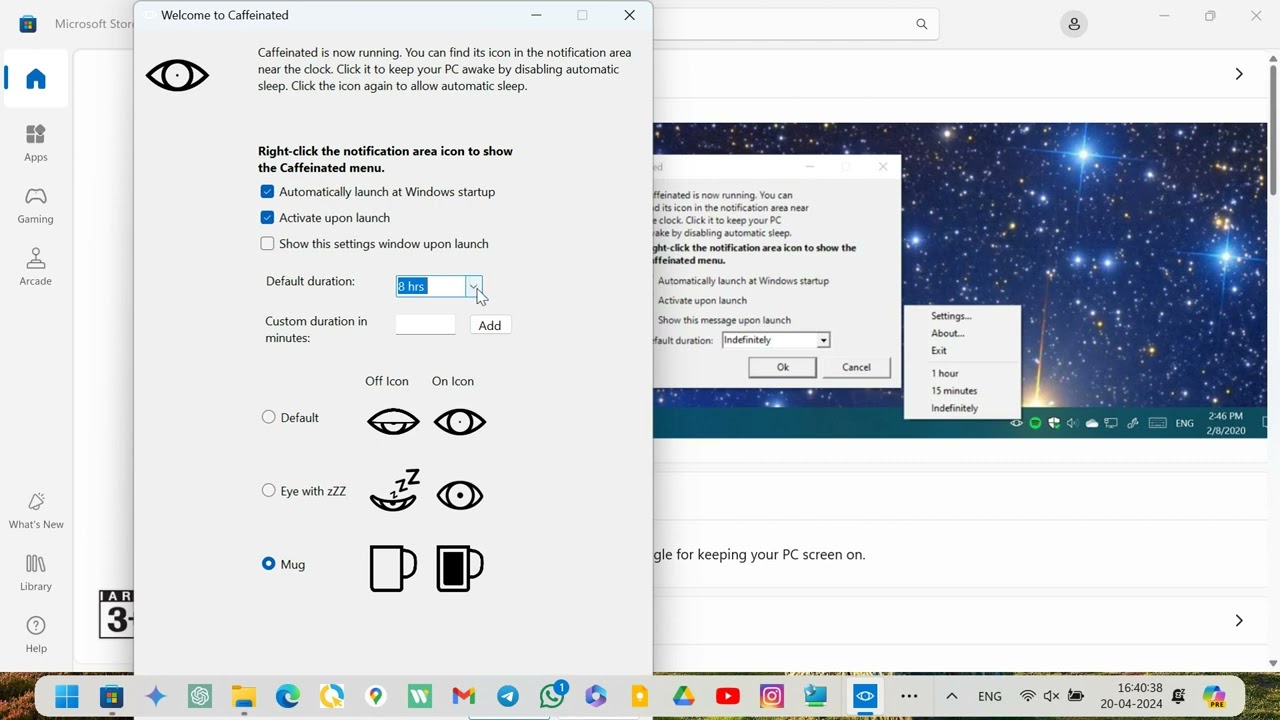Select the Default icon style radio button

(268, 417)
